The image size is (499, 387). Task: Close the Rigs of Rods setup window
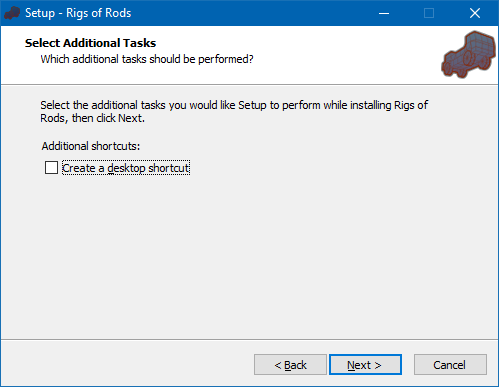475,13
